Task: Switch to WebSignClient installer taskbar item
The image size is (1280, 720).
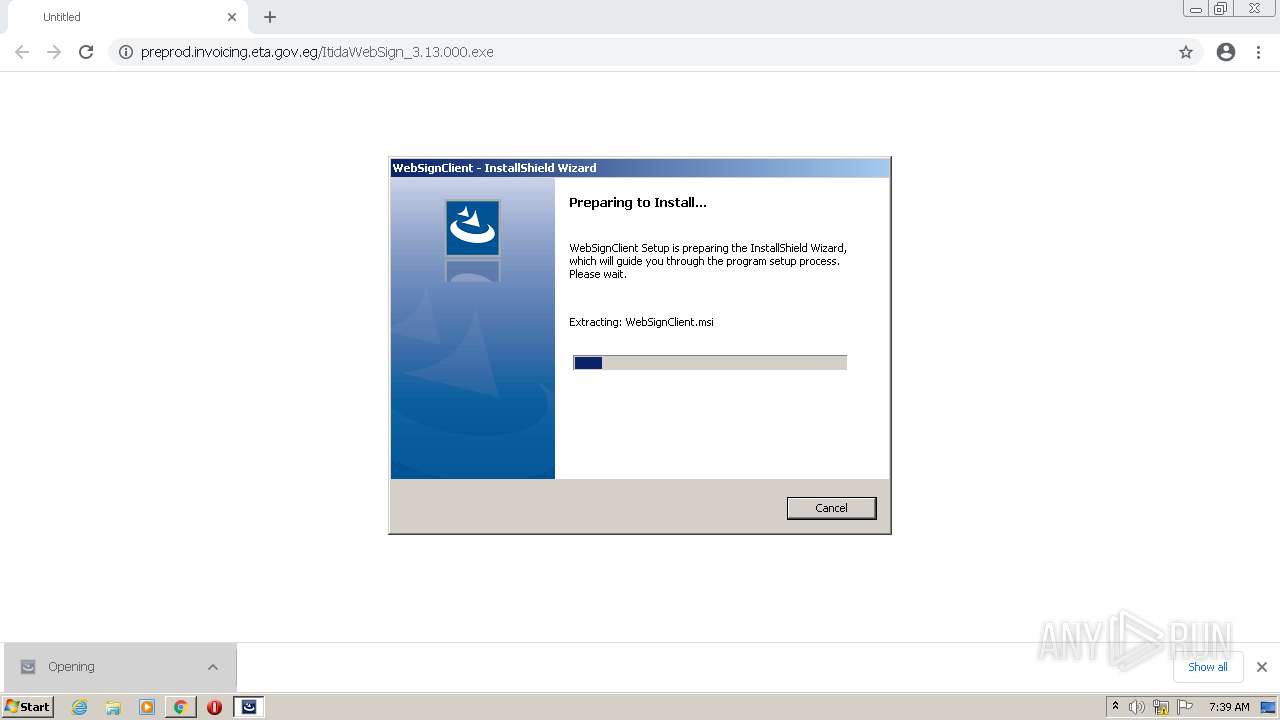Action: tap(249, 707)
